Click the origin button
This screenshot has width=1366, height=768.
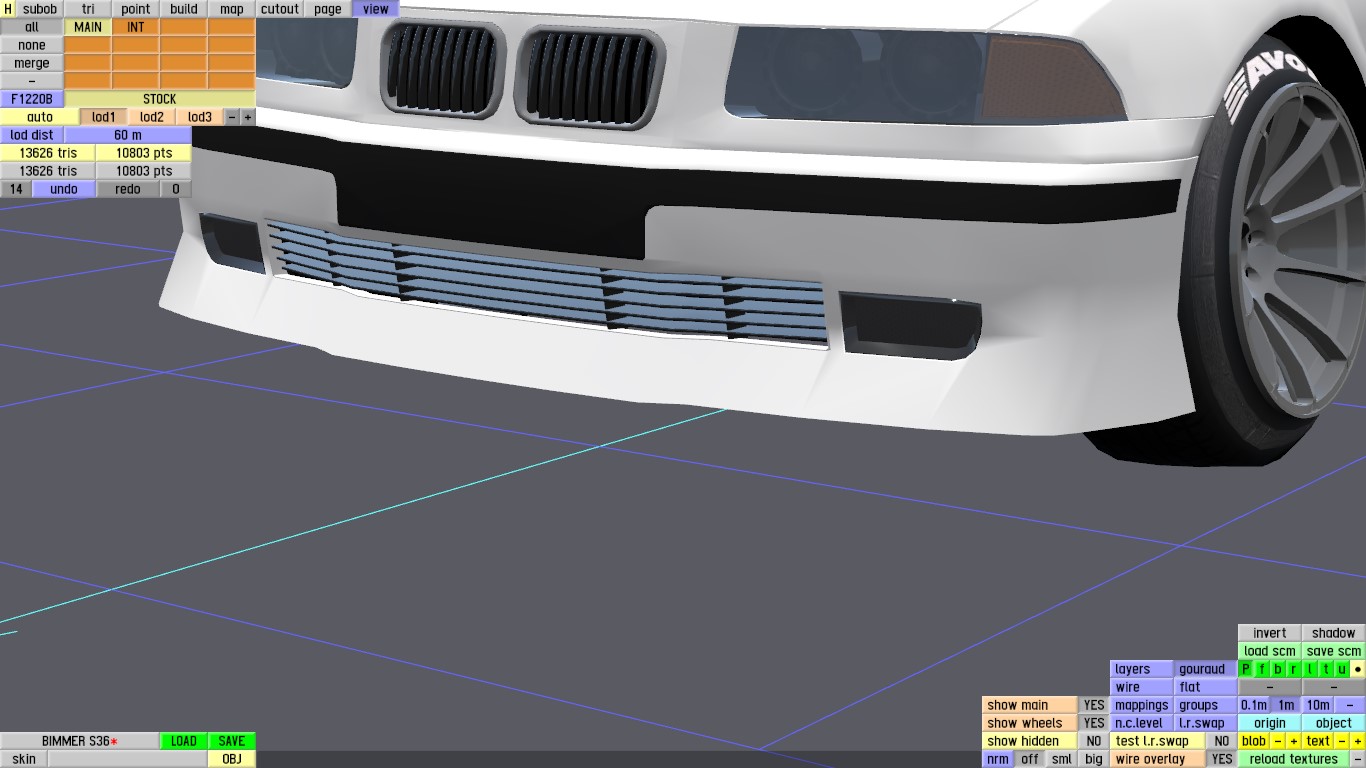(1270, 723)
